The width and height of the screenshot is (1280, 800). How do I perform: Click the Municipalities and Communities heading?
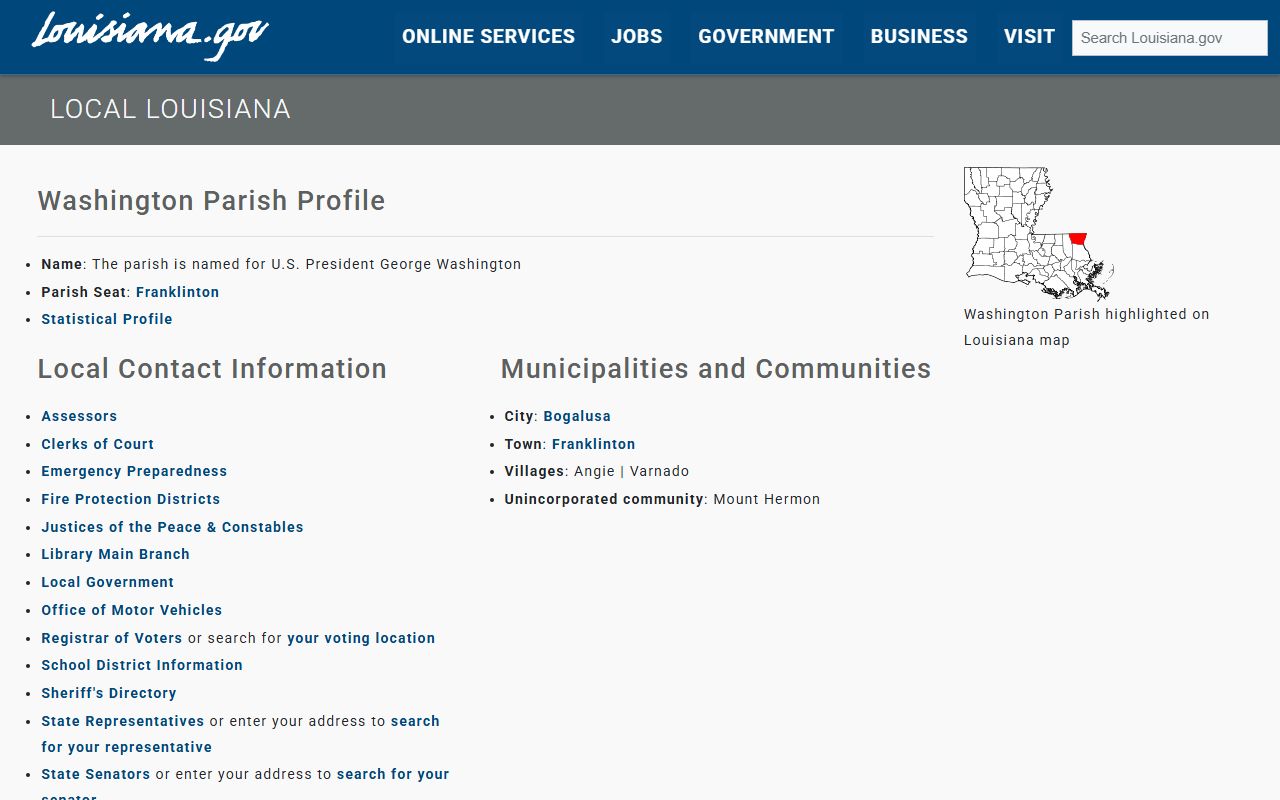716,368
